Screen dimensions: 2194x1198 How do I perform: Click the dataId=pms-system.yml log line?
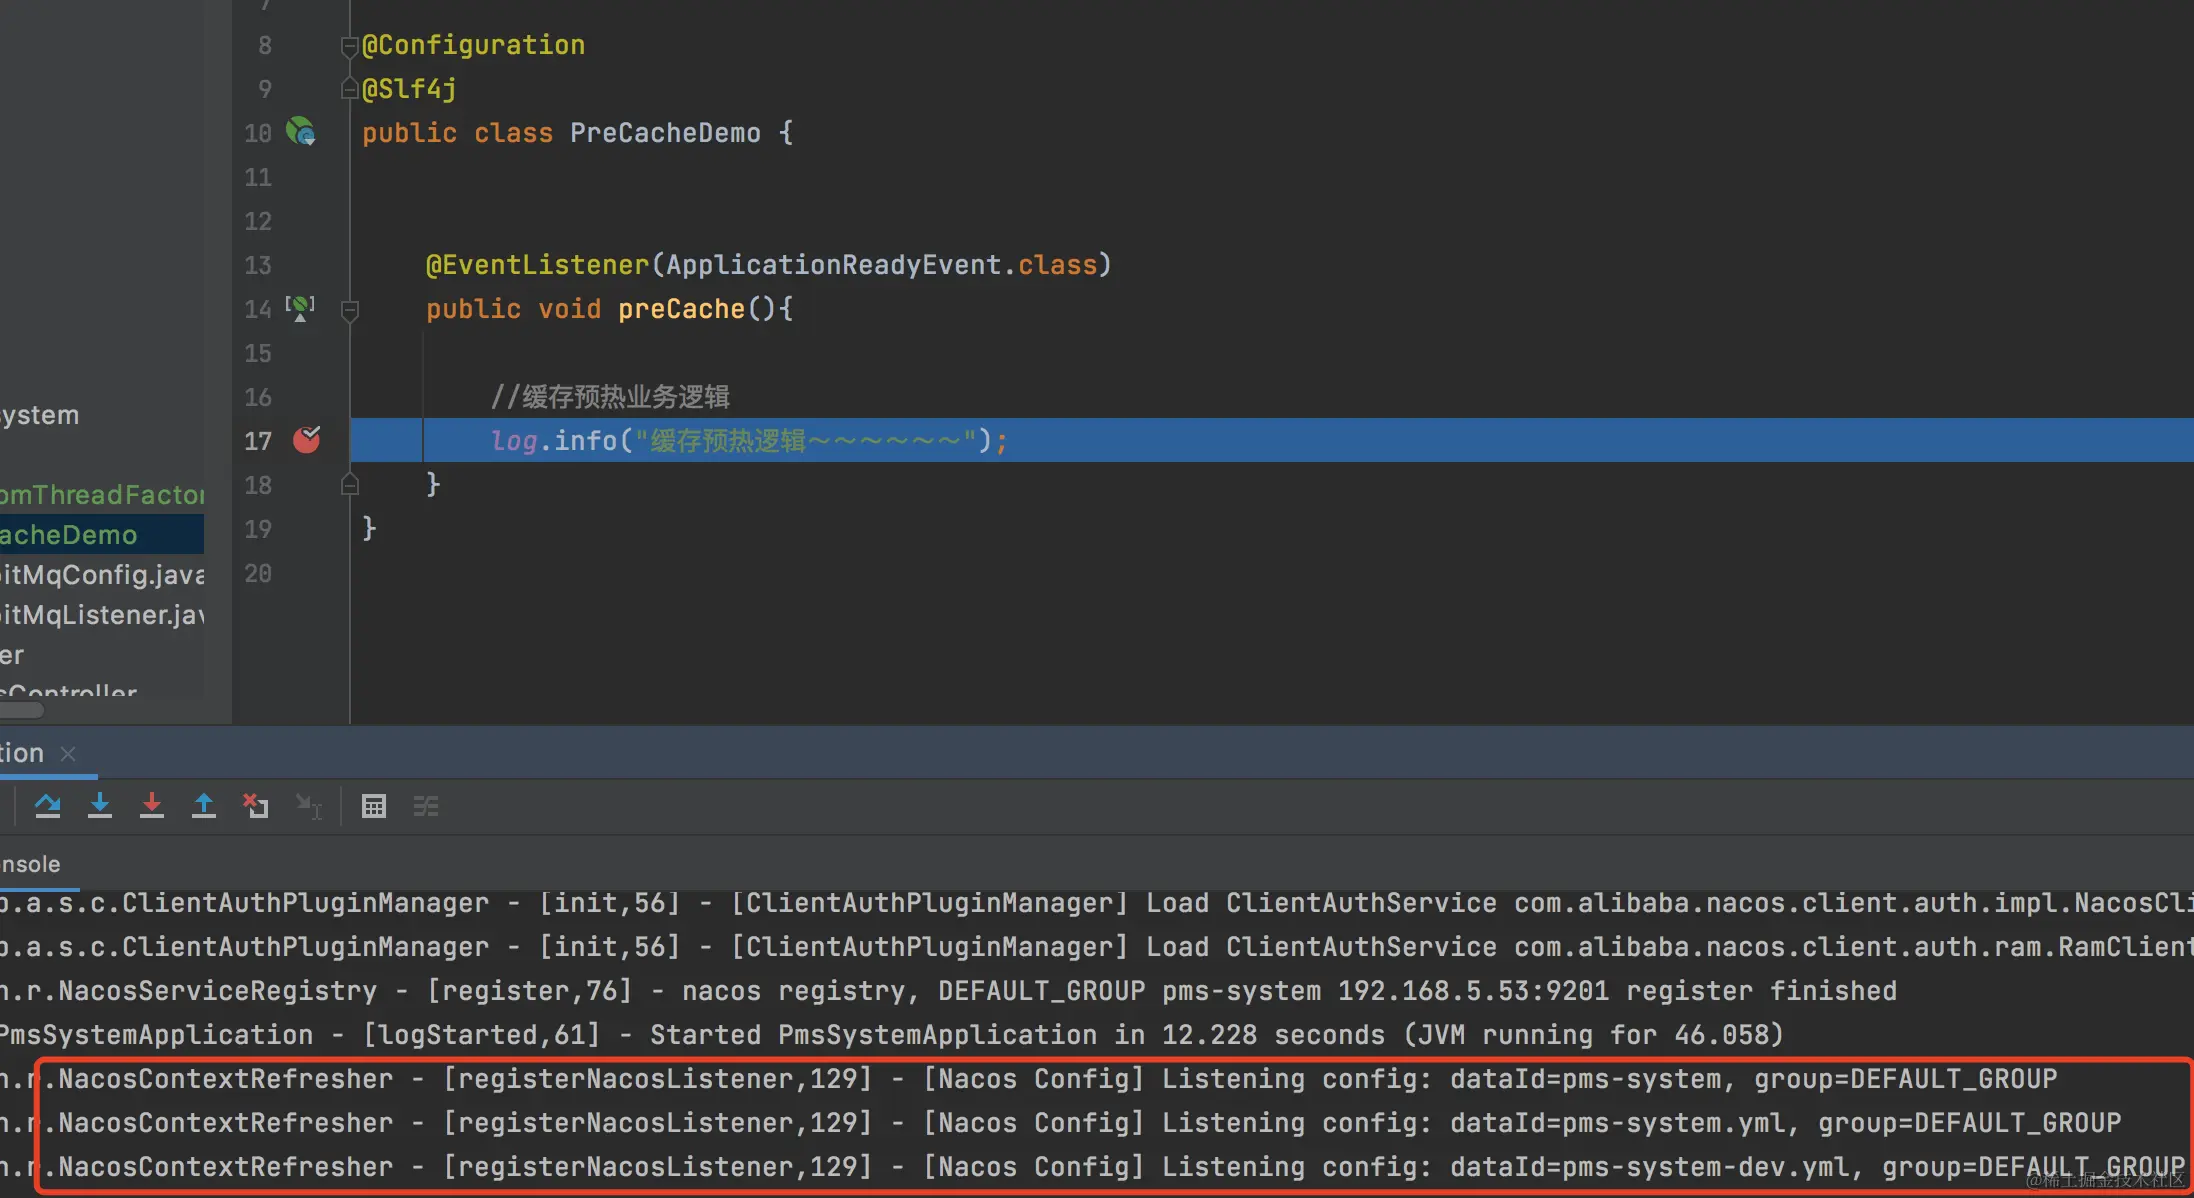[1060, 1123]
